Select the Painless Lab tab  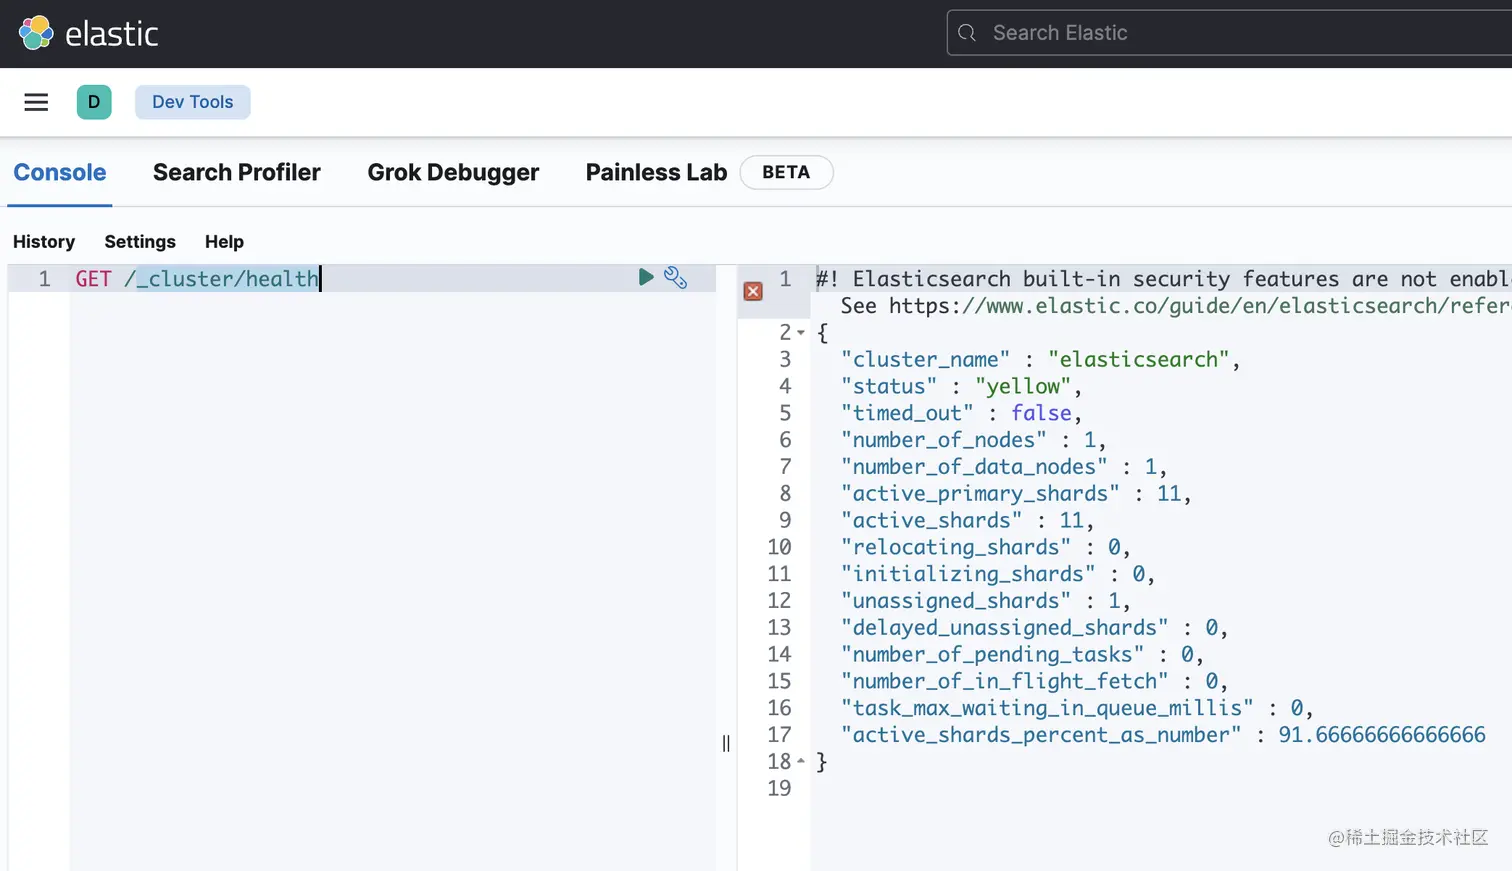[x=656, y=172]
